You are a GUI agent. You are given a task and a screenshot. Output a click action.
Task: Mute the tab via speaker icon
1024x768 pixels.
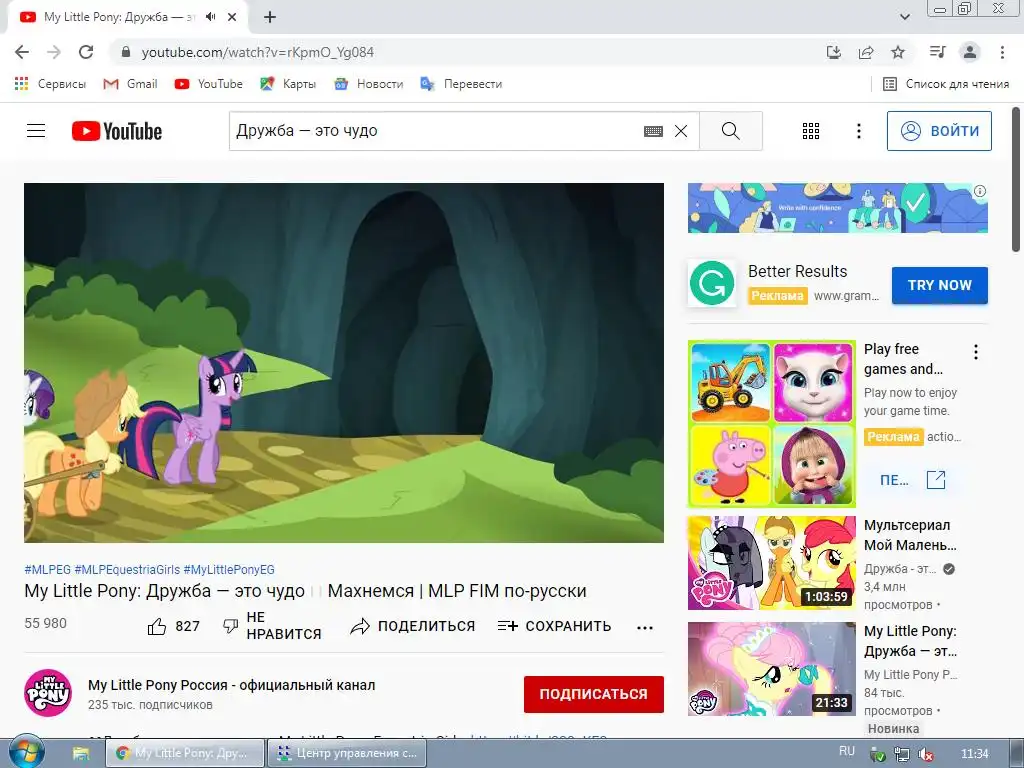click(x=210, y=17)
